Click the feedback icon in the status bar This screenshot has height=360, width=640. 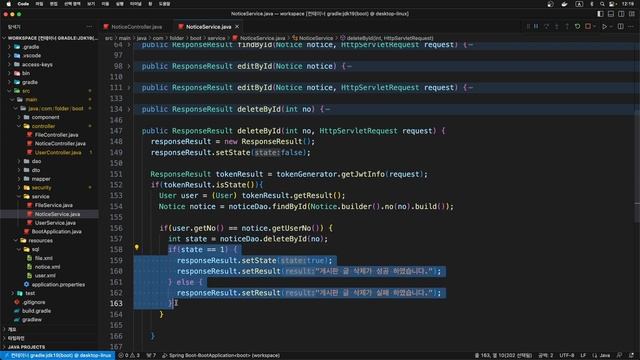point(619,356)
